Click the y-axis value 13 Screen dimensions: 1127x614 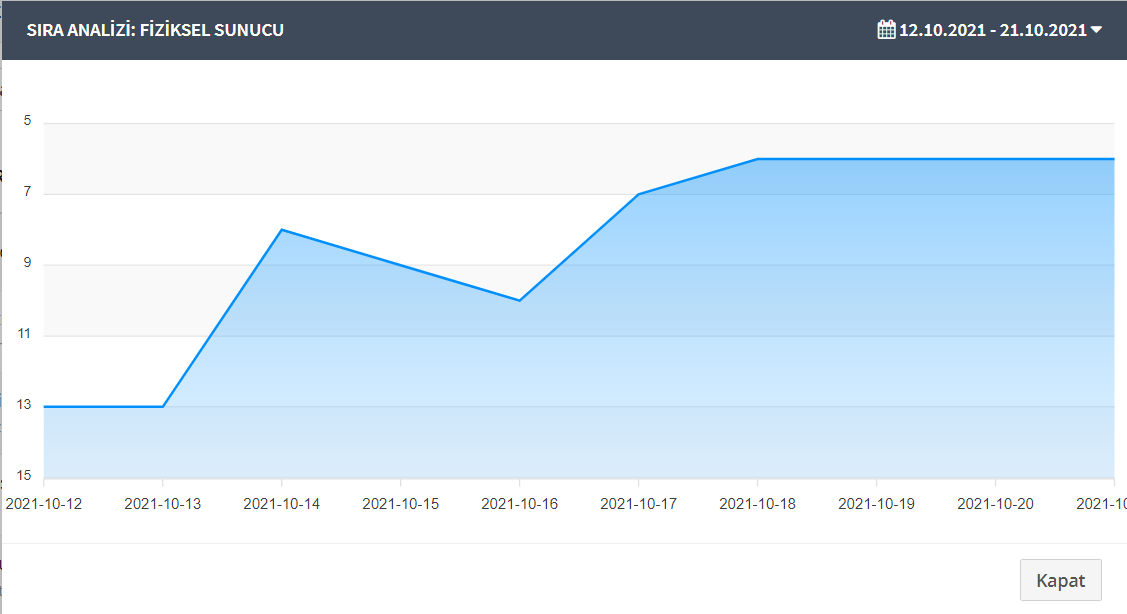click(x=24, y=405)
